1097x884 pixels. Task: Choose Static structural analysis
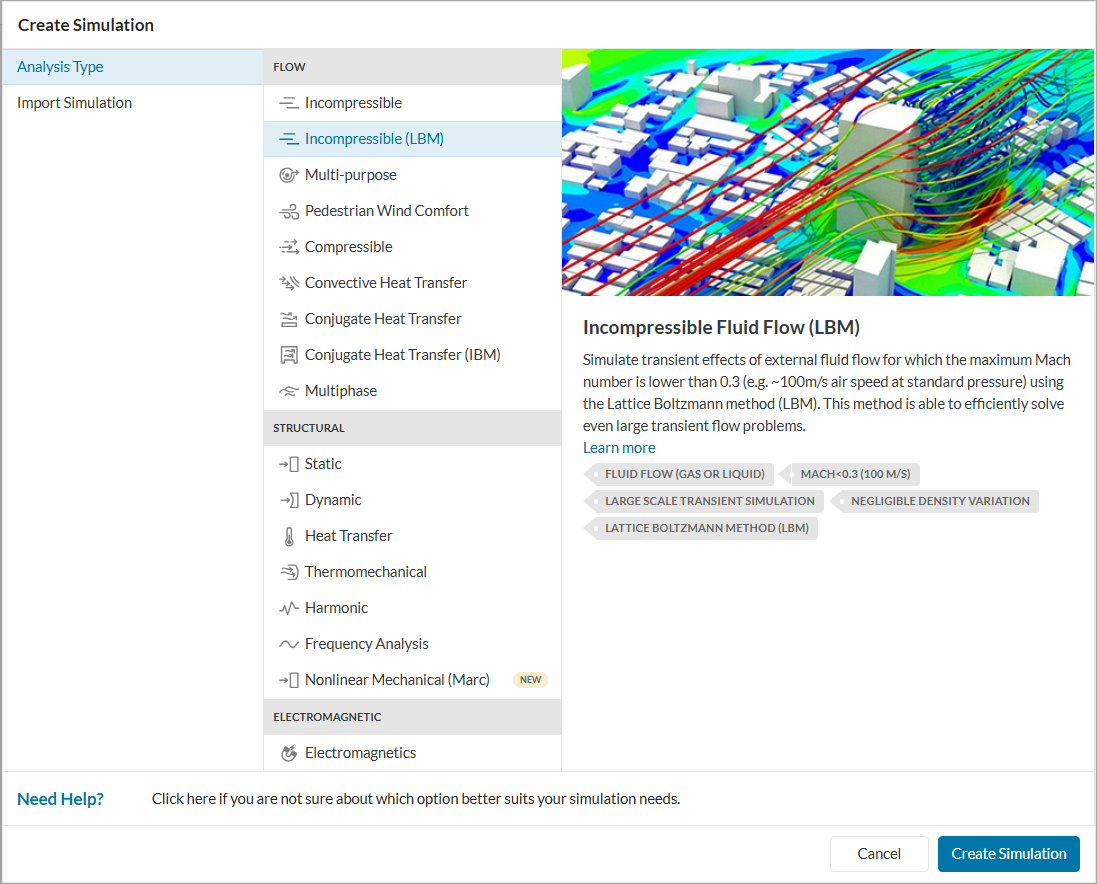coord(323,464)
